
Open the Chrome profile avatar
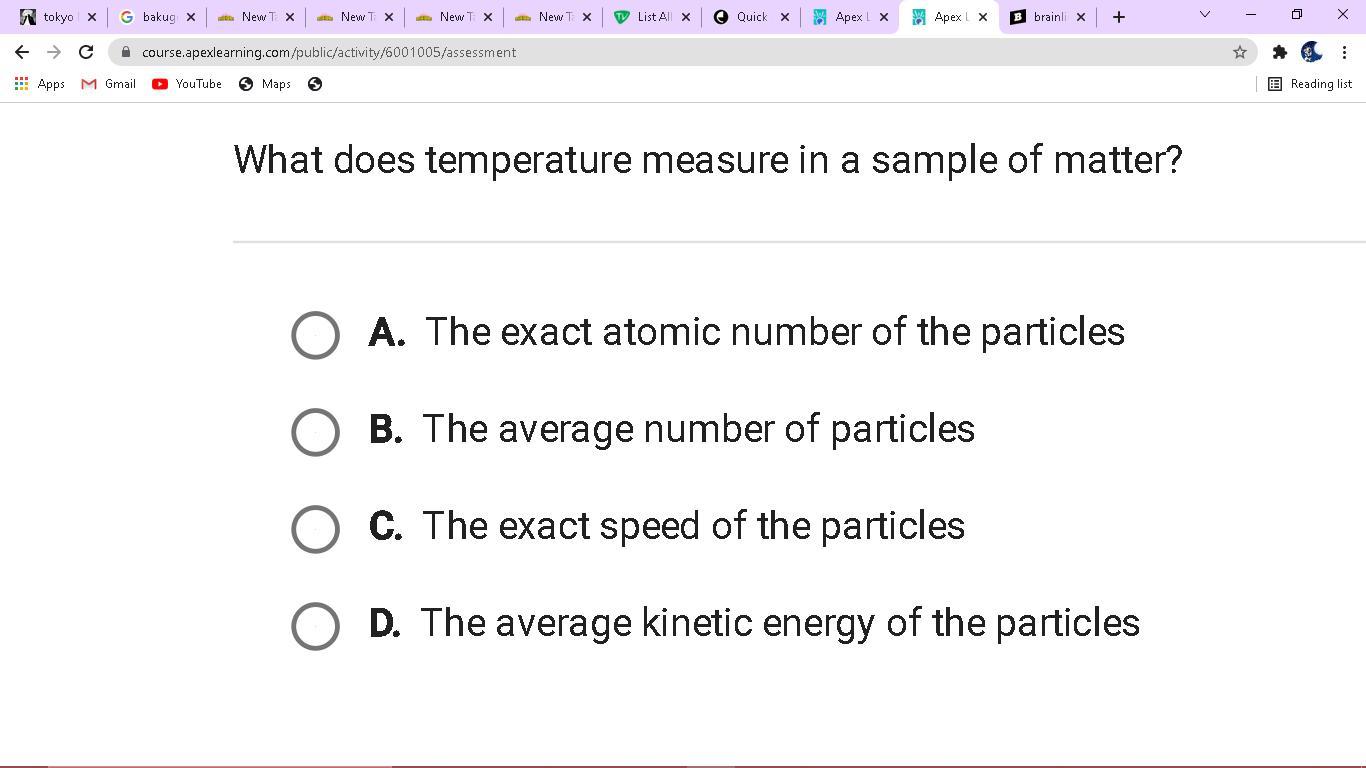[x=1311, y=52]
